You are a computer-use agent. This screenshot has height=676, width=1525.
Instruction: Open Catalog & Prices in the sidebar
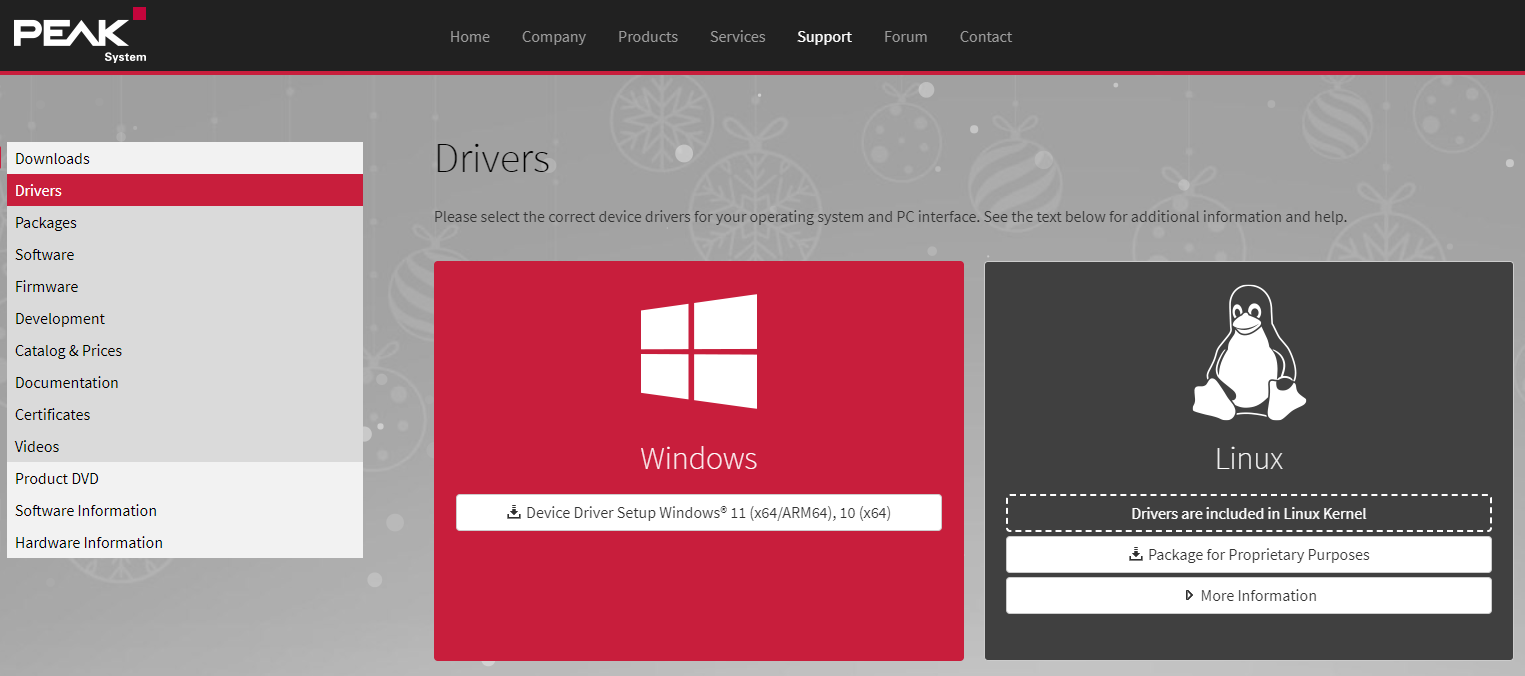[x=185, y=350]
